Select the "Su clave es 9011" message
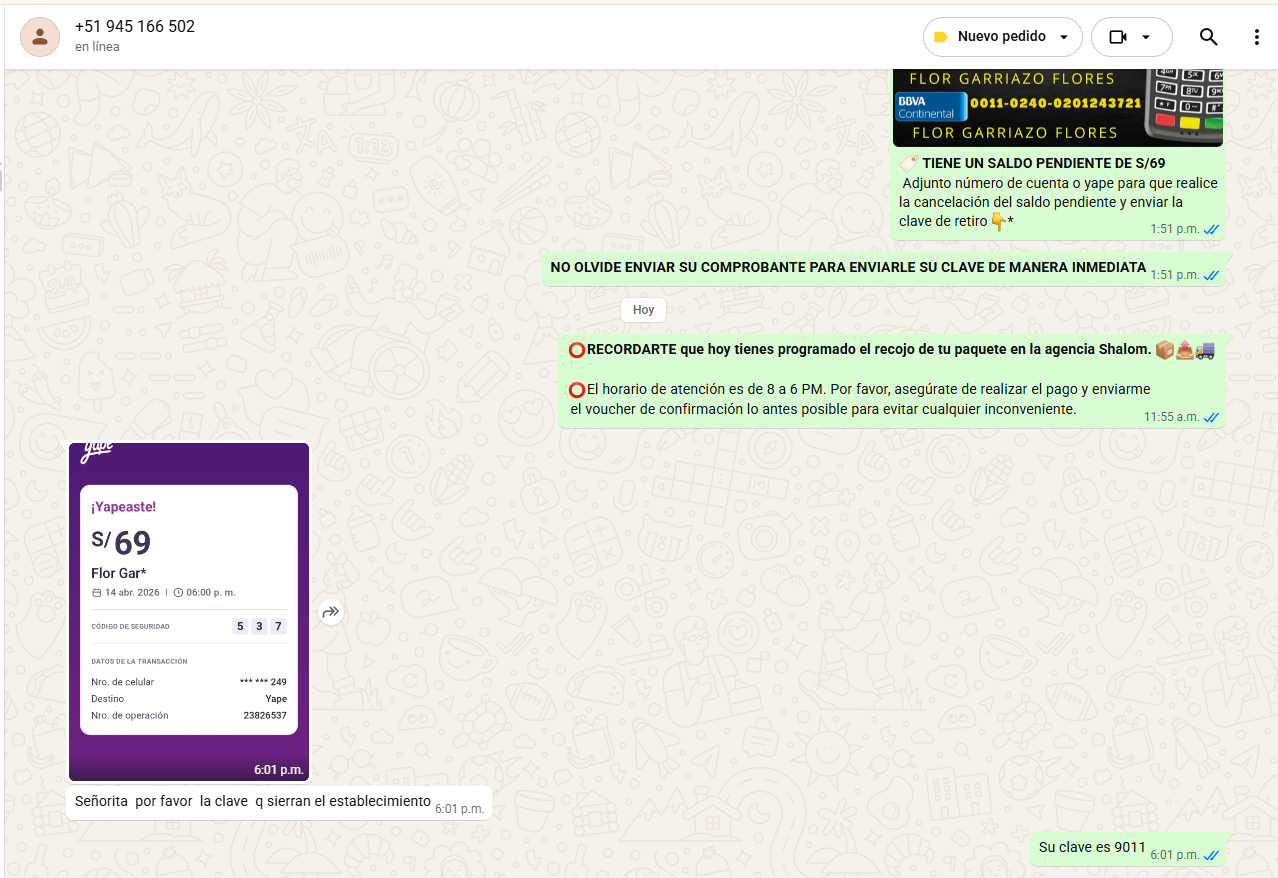The width and height of the screenshot is (1278, 878). [1091, 848]
